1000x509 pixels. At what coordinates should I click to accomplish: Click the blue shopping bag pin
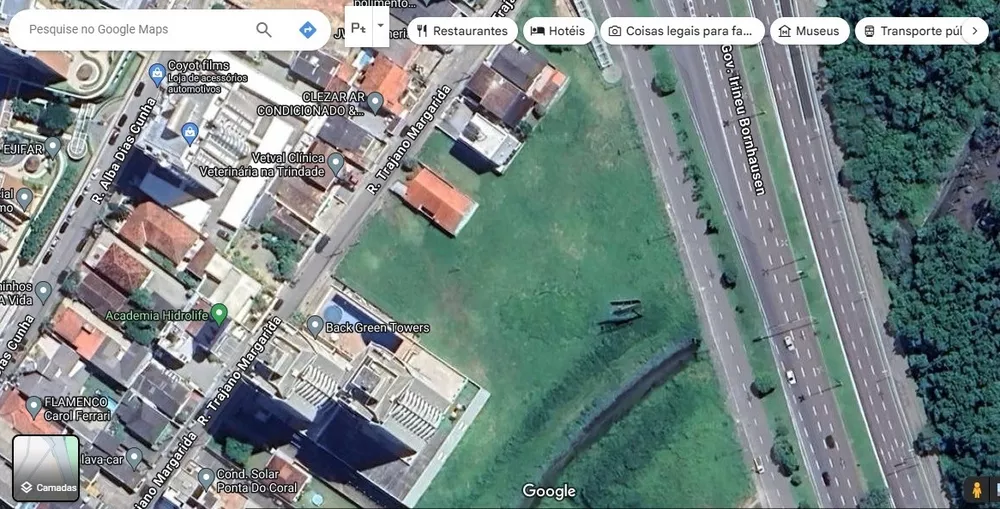189,134
